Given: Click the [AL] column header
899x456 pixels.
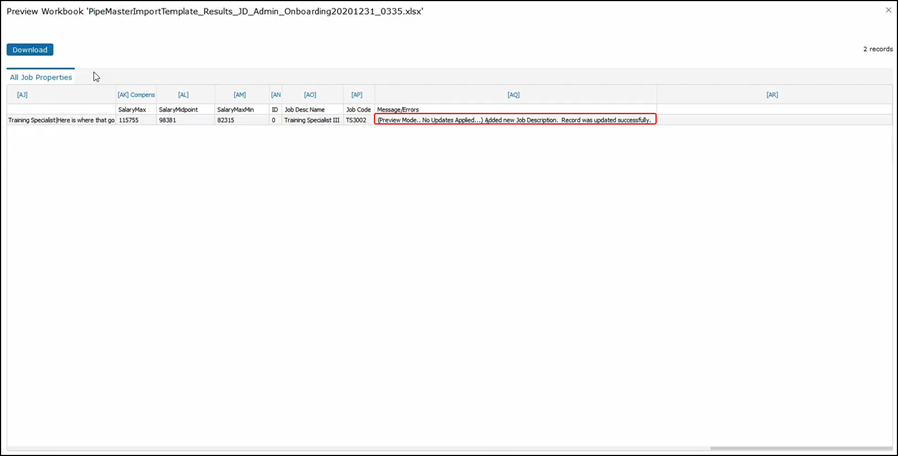Looking at the screenshot, I should click(x=183, y=94).
